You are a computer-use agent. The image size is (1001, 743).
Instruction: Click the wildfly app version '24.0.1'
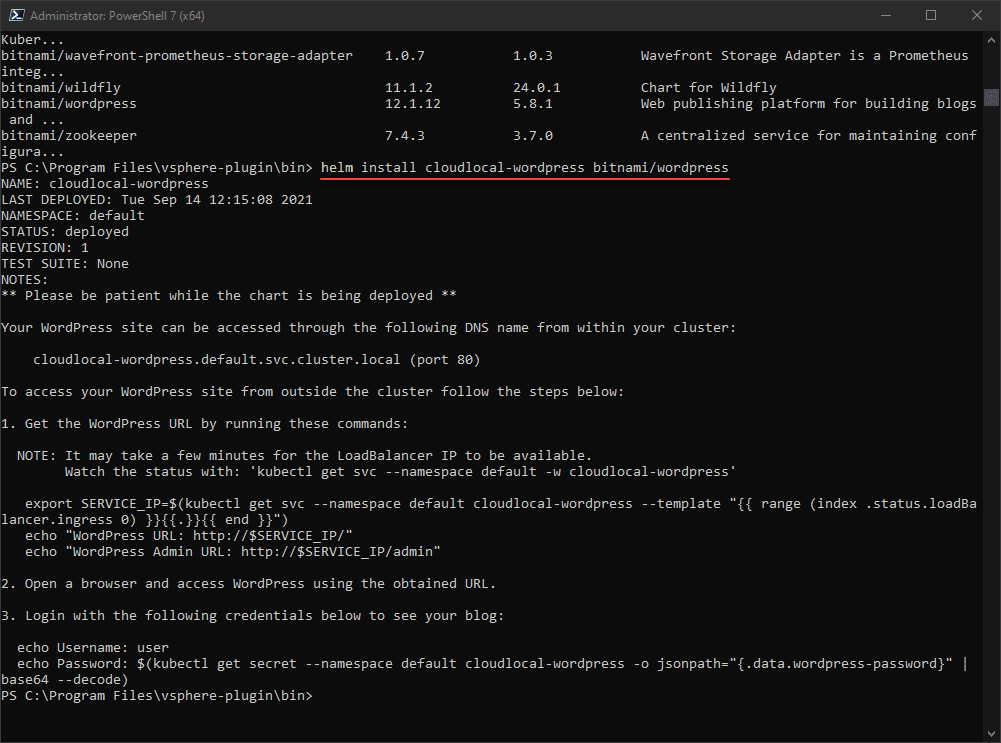pos(536,87)
